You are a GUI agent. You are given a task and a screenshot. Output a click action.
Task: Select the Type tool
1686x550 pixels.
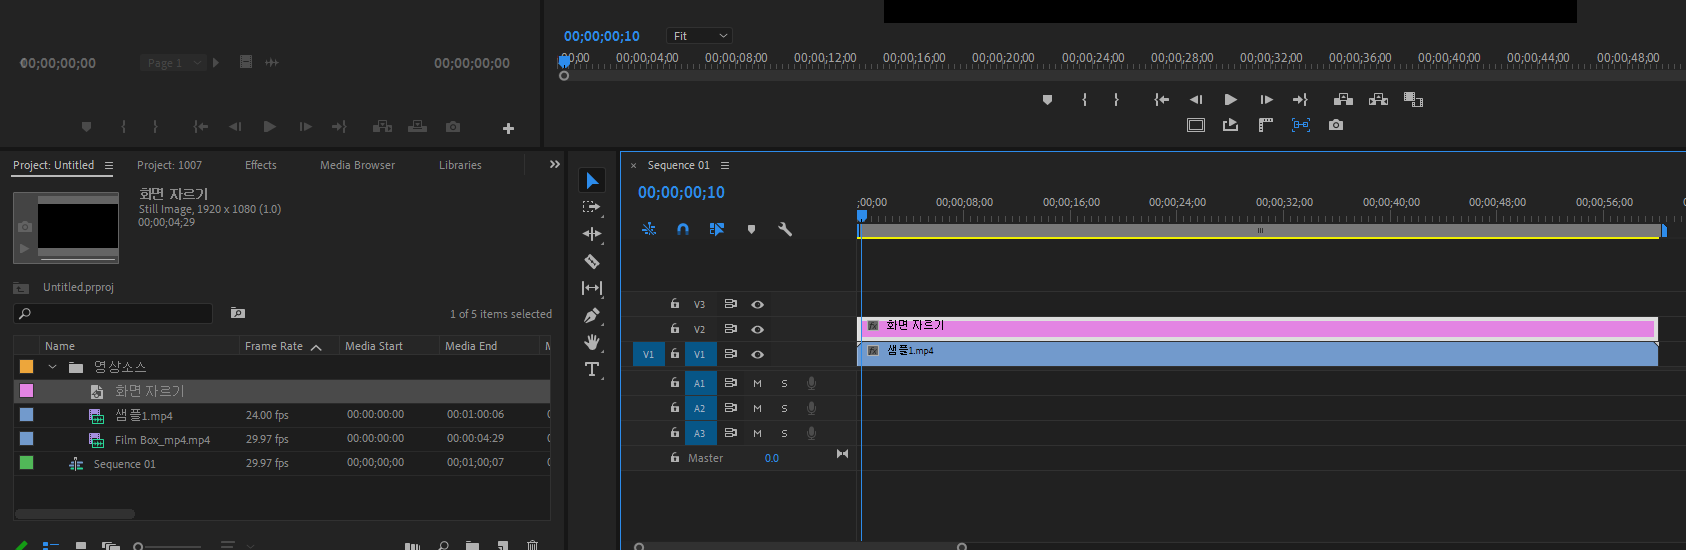pyautogui.click(x=592, y=369)
